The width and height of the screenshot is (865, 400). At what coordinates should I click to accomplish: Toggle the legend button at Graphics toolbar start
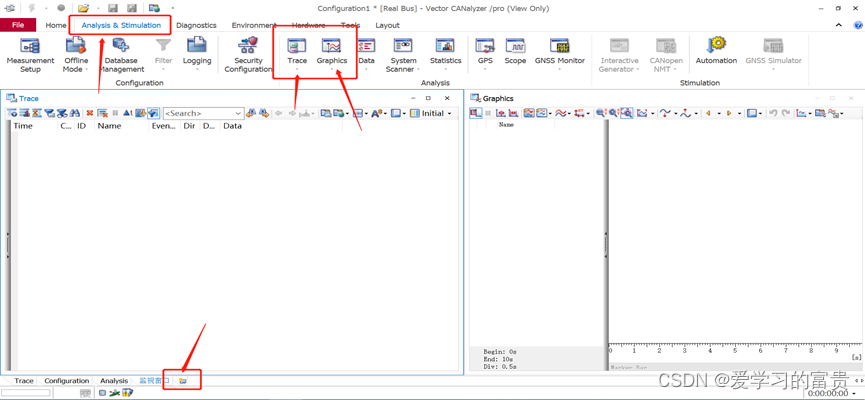[476, 113]
